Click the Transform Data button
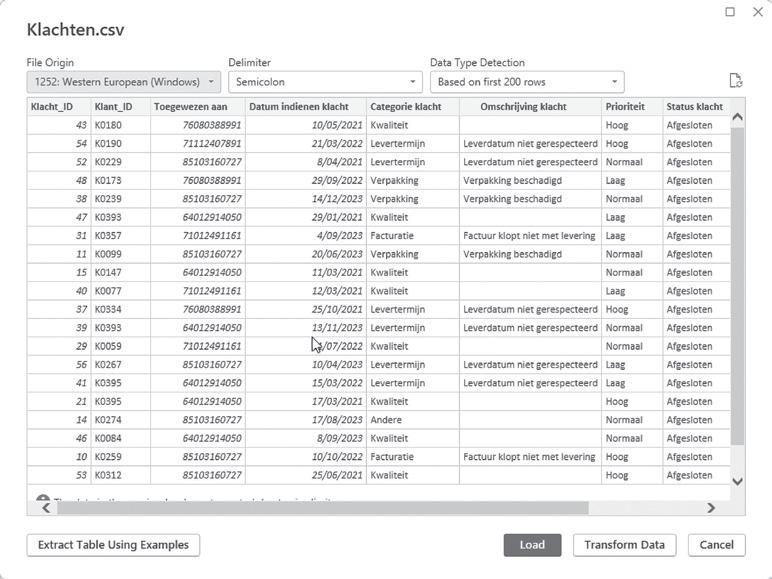772x579 pixels. 624,545
